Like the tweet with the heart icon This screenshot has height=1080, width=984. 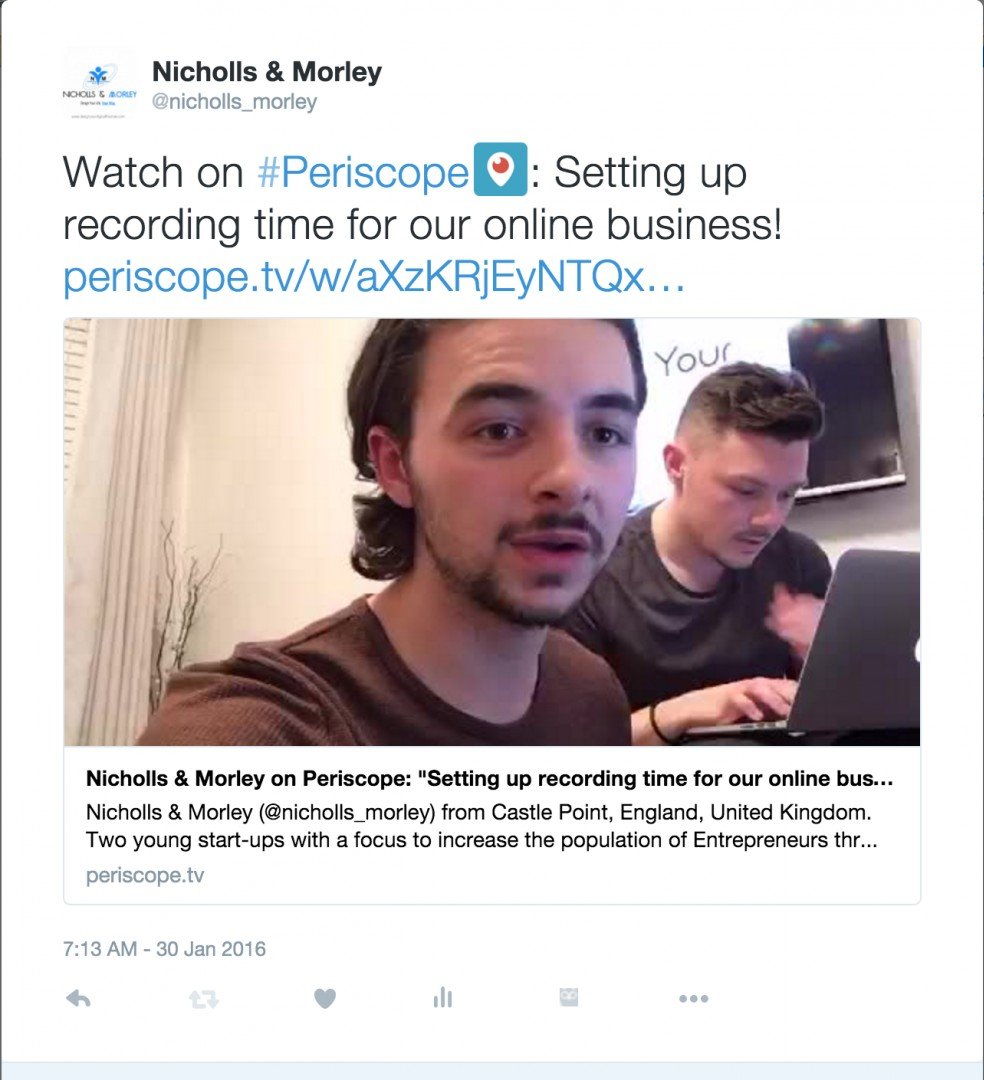pos(325,998)
